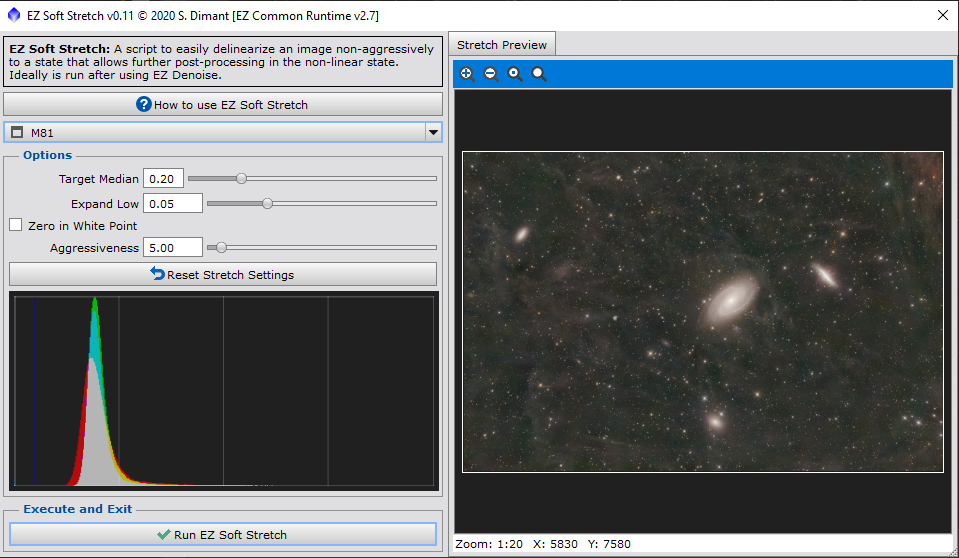This screenshot has height=558, width=959.
Task: Click the plain magnifier zoom 1:1 icon
Action: click(539, 74)
